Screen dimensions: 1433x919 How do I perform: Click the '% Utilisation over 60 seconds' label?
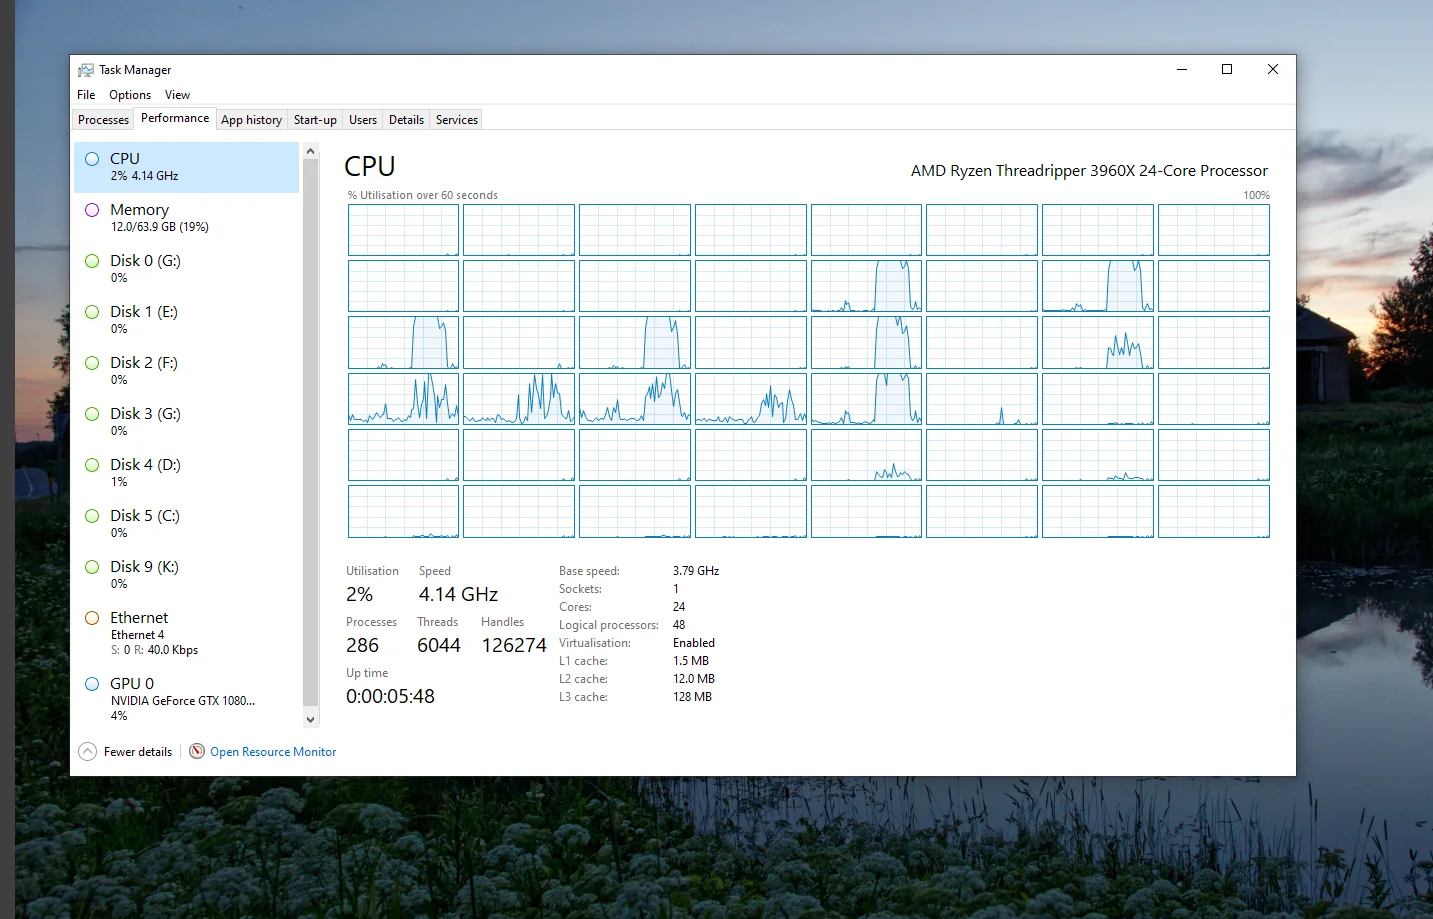coord(423,195)
